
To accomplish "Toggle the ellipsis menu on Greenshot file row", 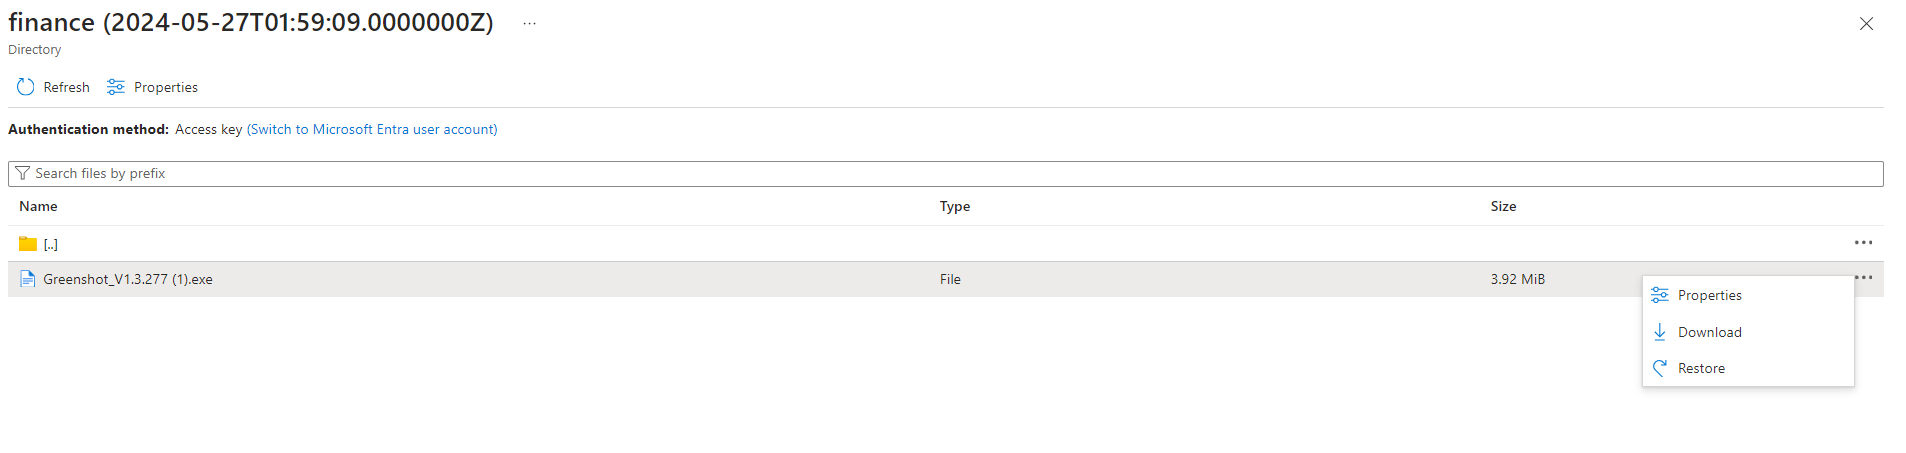I will click(1863, 277).
